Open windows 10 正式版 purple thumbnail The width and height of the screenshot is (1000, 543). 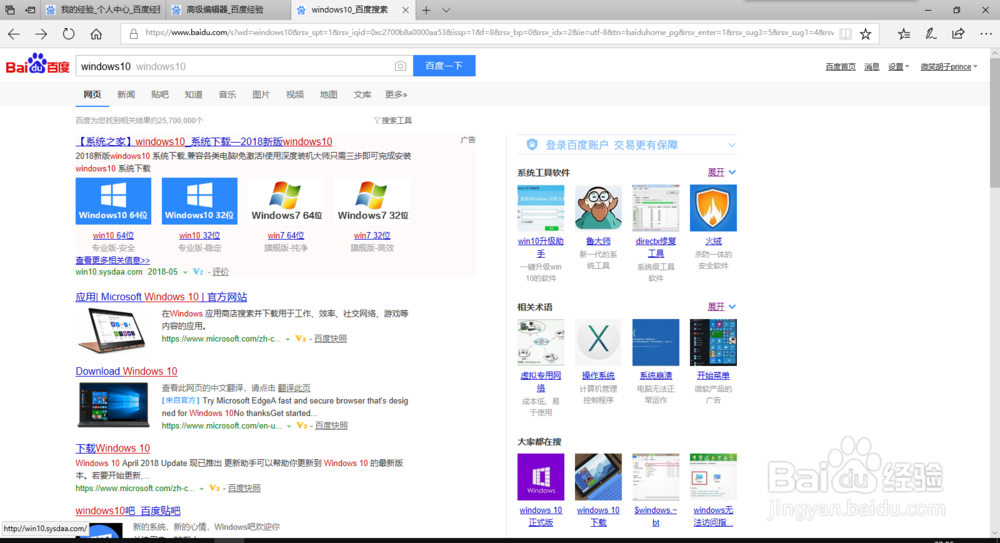540,477
